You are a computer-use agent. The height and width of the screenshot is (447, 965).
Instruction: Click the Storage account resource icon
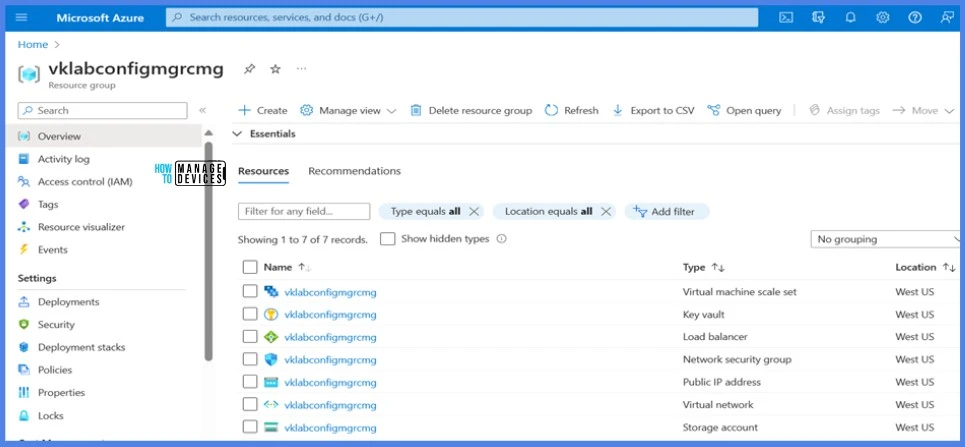[x=271, y=427]
